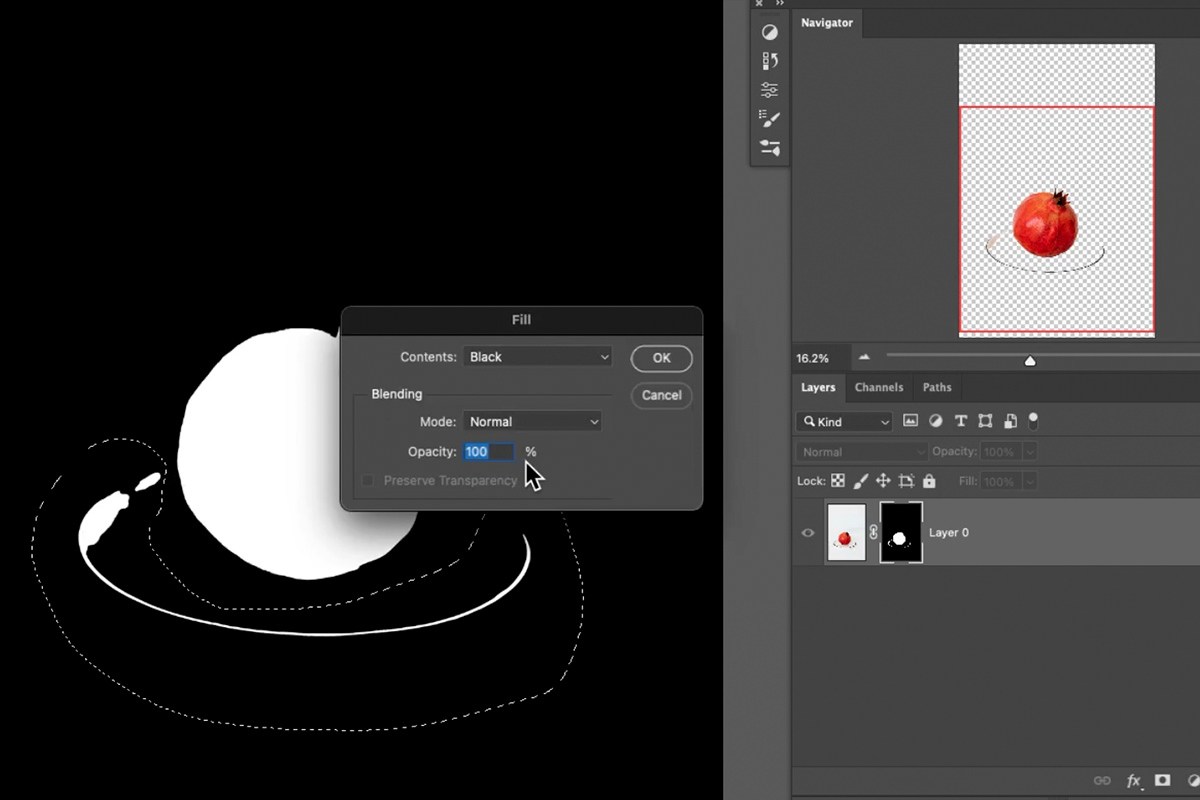Lock artboard nesting icon in Layers panel
Viewport: 1200px width, 800px height.
tap(907, 481)
